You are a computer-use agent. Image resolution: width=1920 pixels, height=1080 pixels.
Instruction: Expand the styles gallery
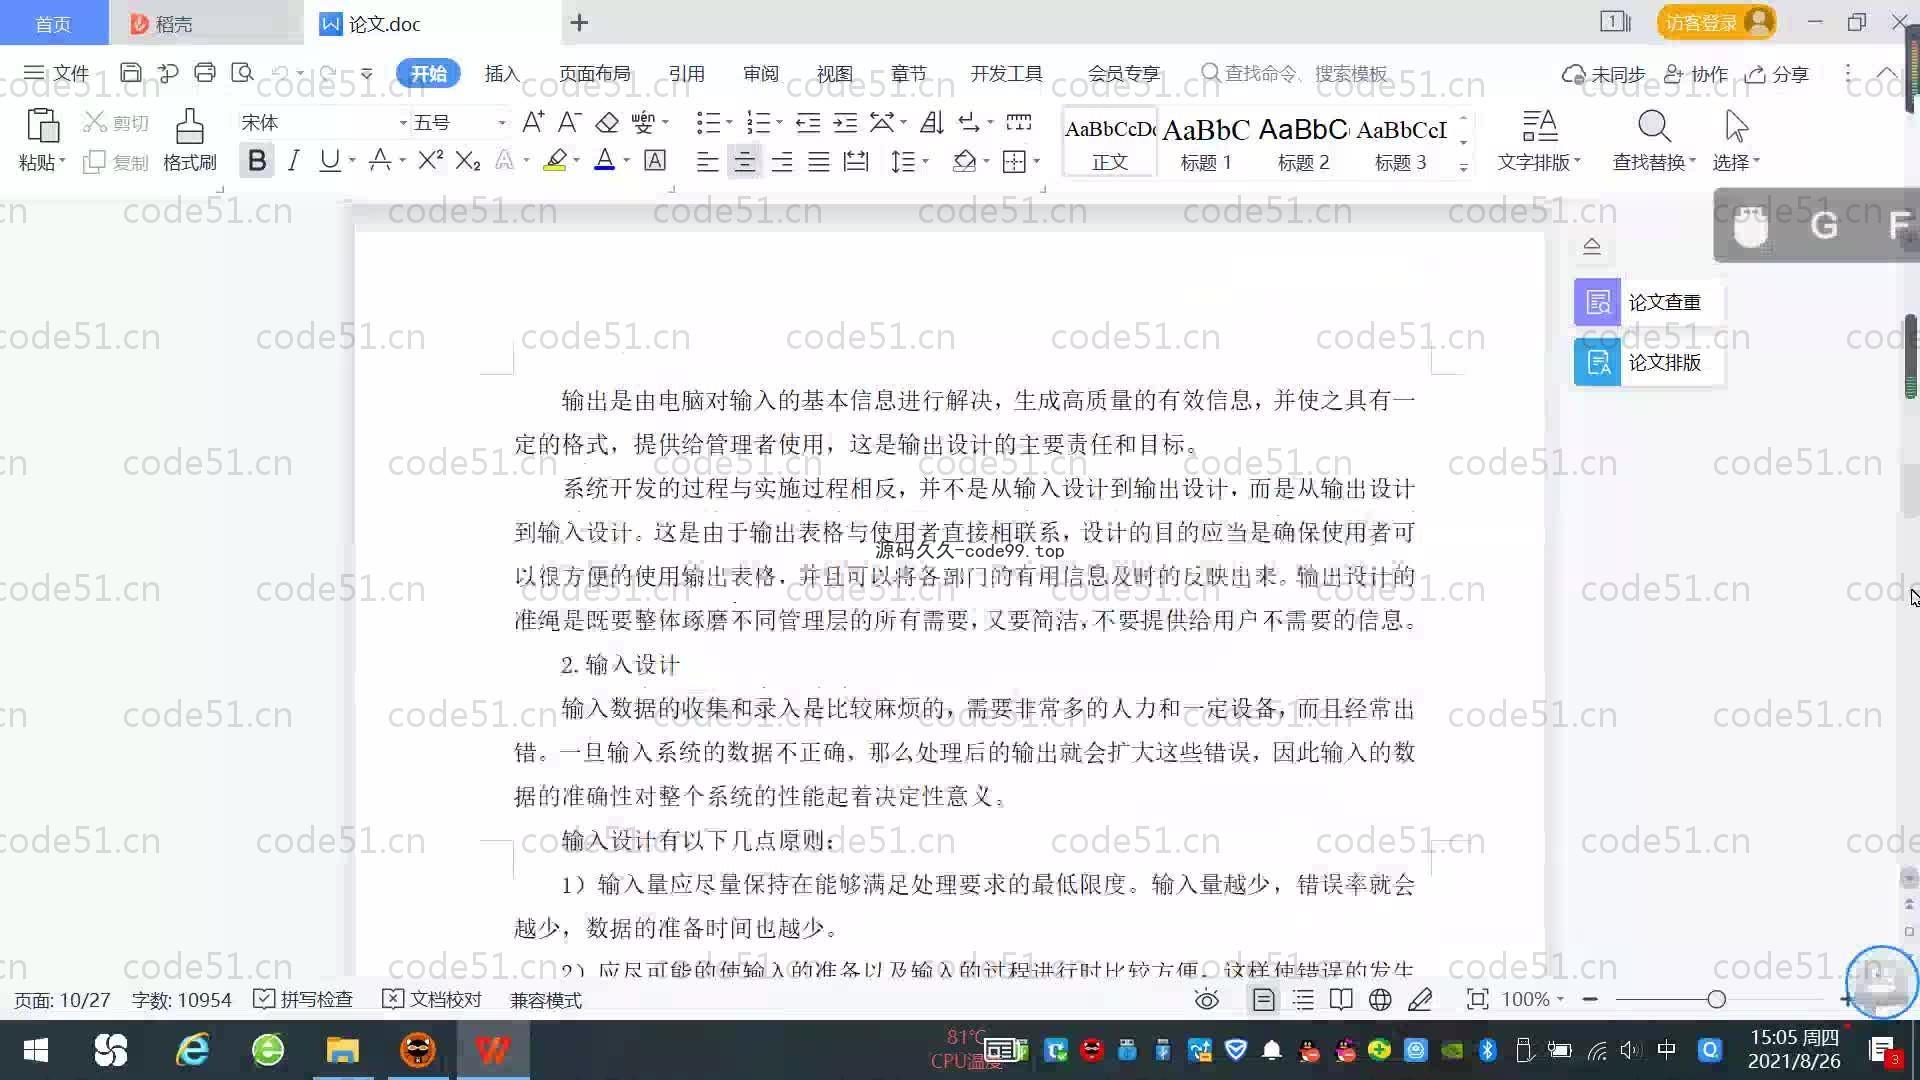coord(1464,168)
